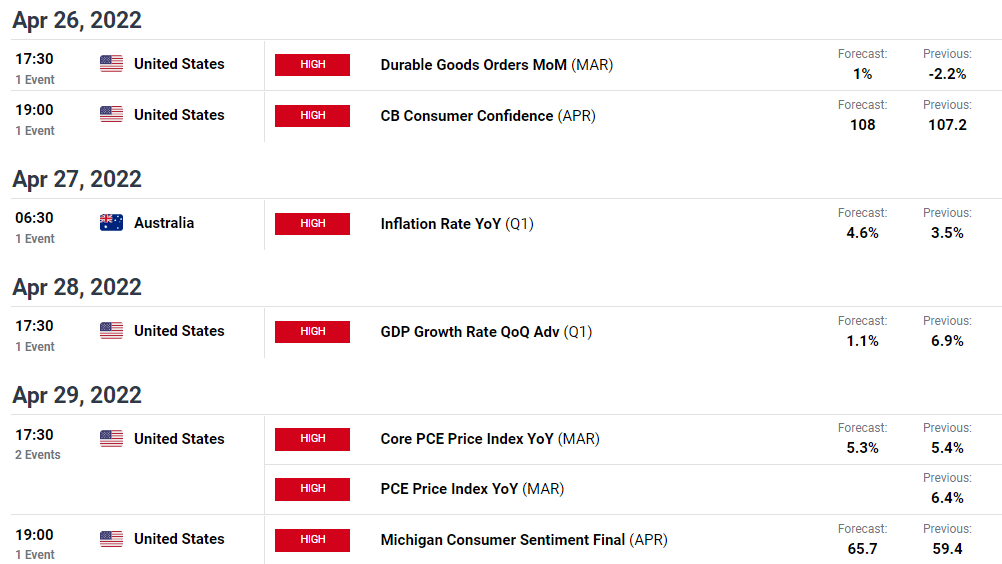Click the 06:30 time for Australia

pos(34,218)
